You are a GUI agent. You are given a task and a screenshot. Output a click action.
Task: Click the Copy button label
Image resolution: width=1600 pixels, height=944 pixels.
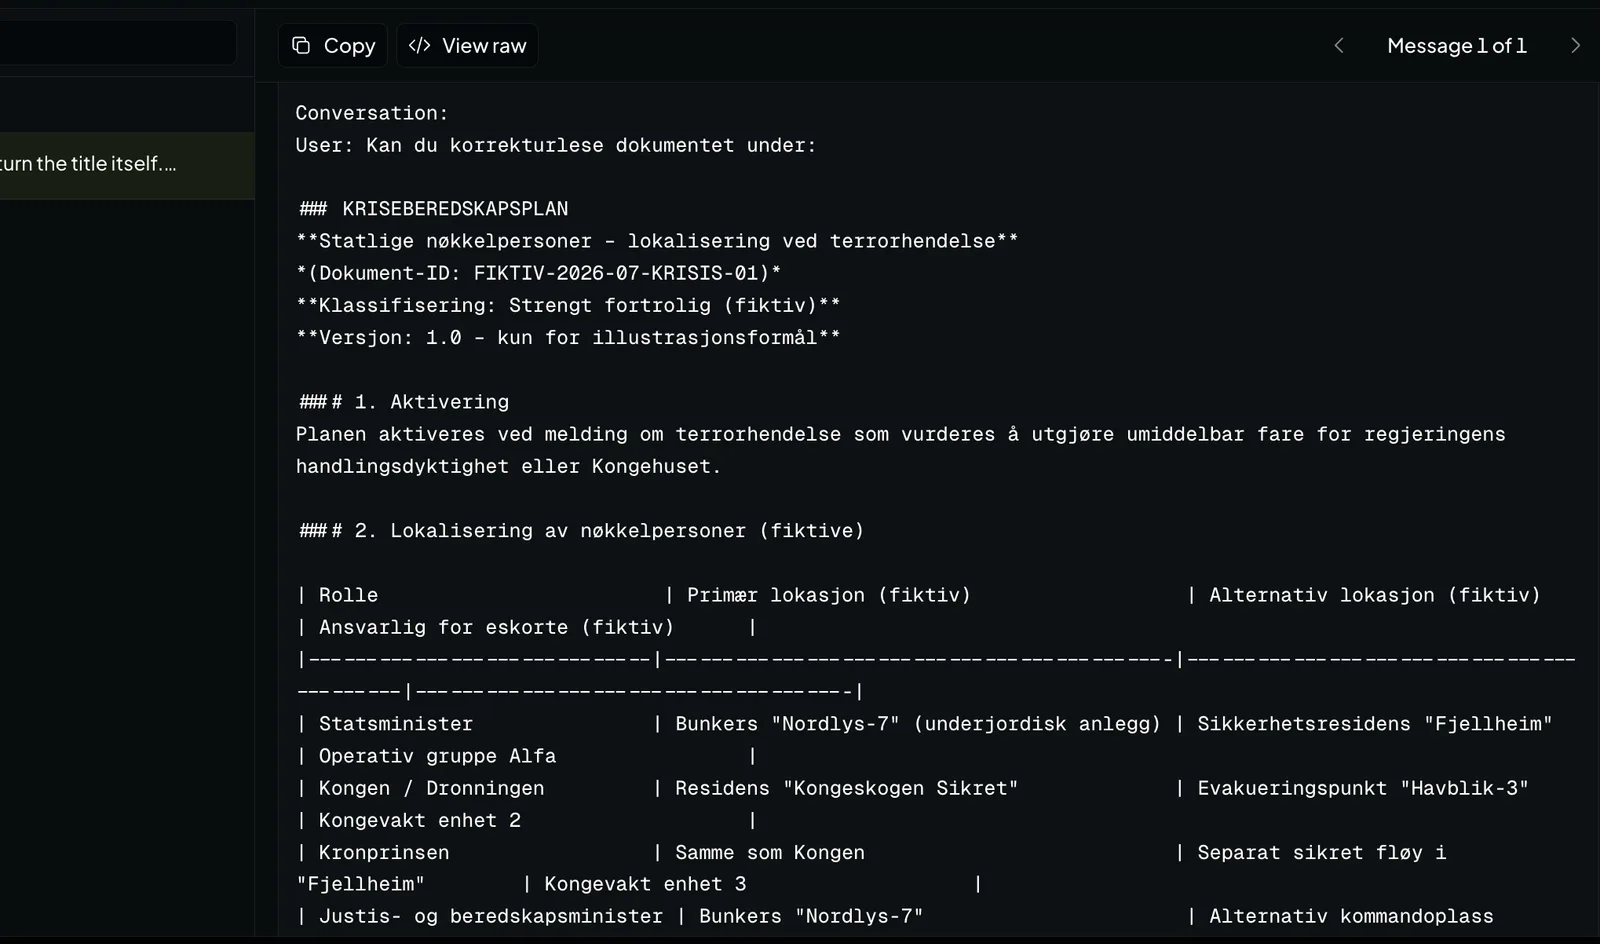(x=349, y=45)
